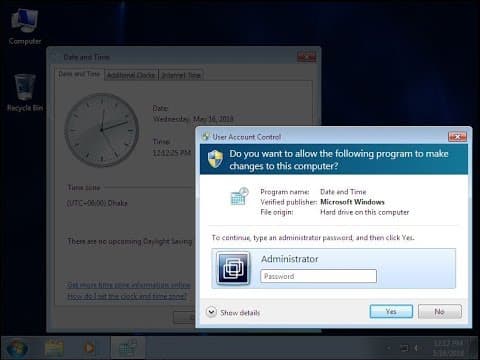Click the Show details label text
Viewport: 480px width, 360px height.
point(240,313)
